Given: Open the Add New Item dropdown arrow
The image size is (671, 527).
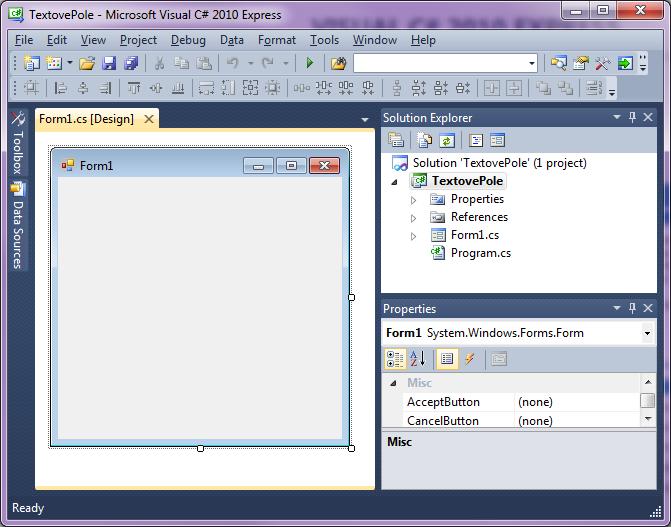Looking at the screenshot, I should pyautogui.click(x=69, y=63).
